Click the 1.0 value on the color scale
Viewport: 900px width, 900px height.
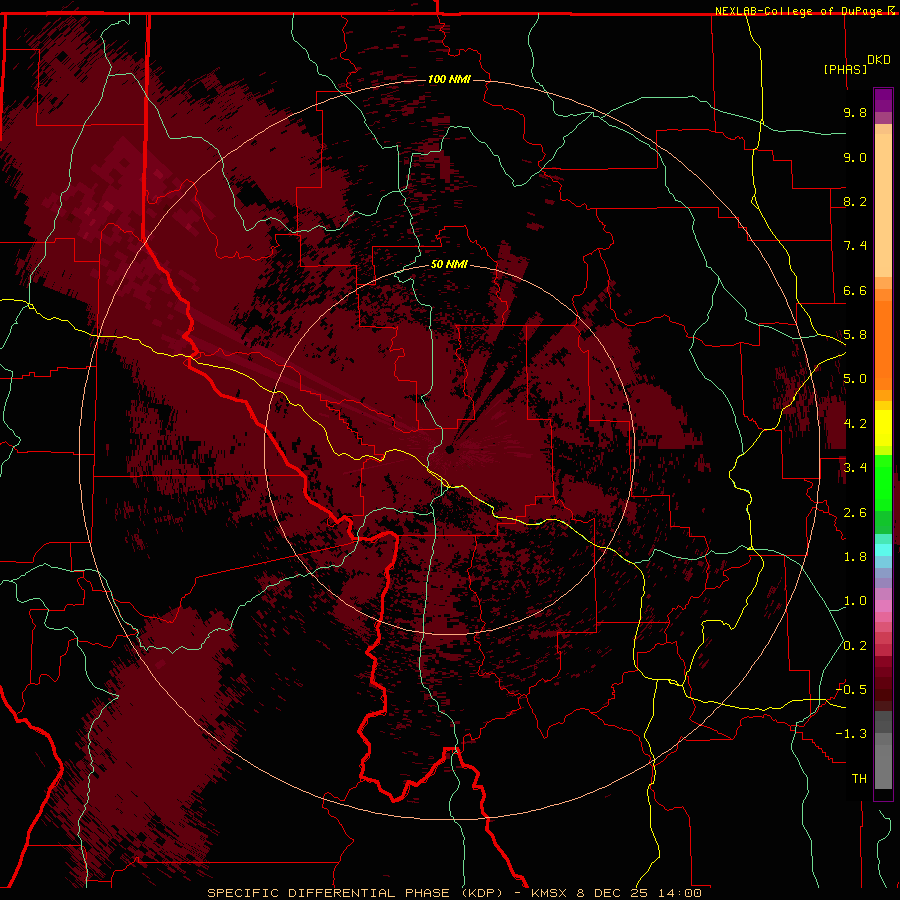[855, 601]
